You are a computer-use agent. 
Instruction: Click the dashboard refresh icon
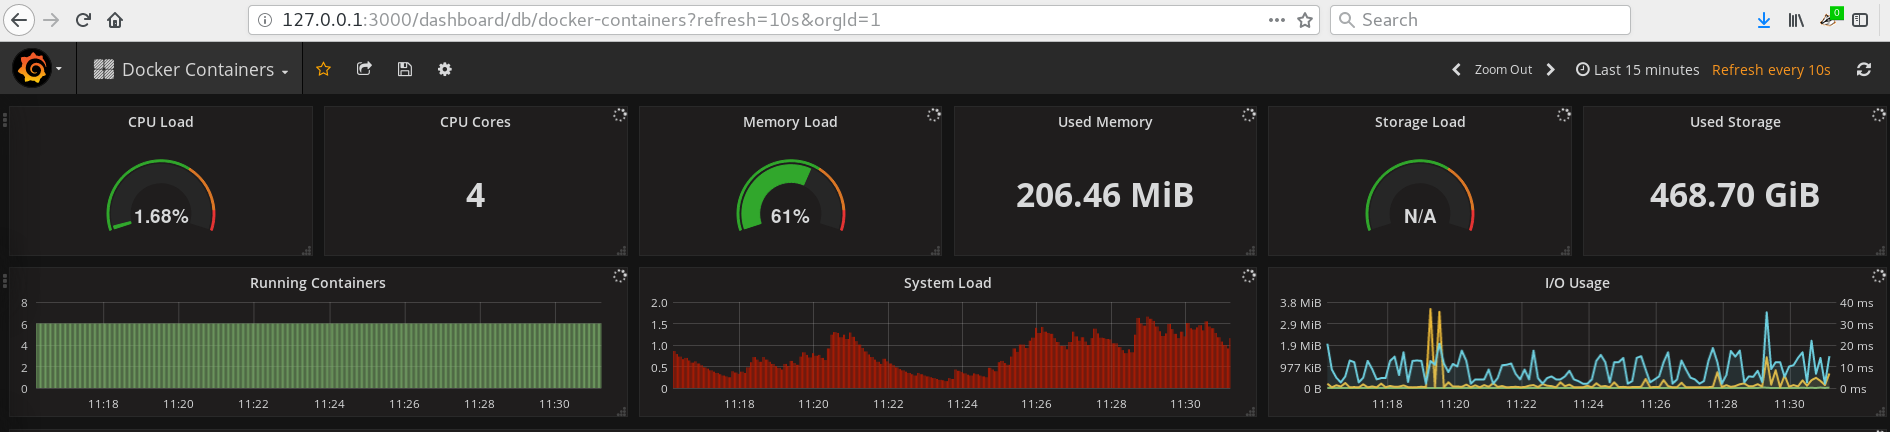[1864, 69]
